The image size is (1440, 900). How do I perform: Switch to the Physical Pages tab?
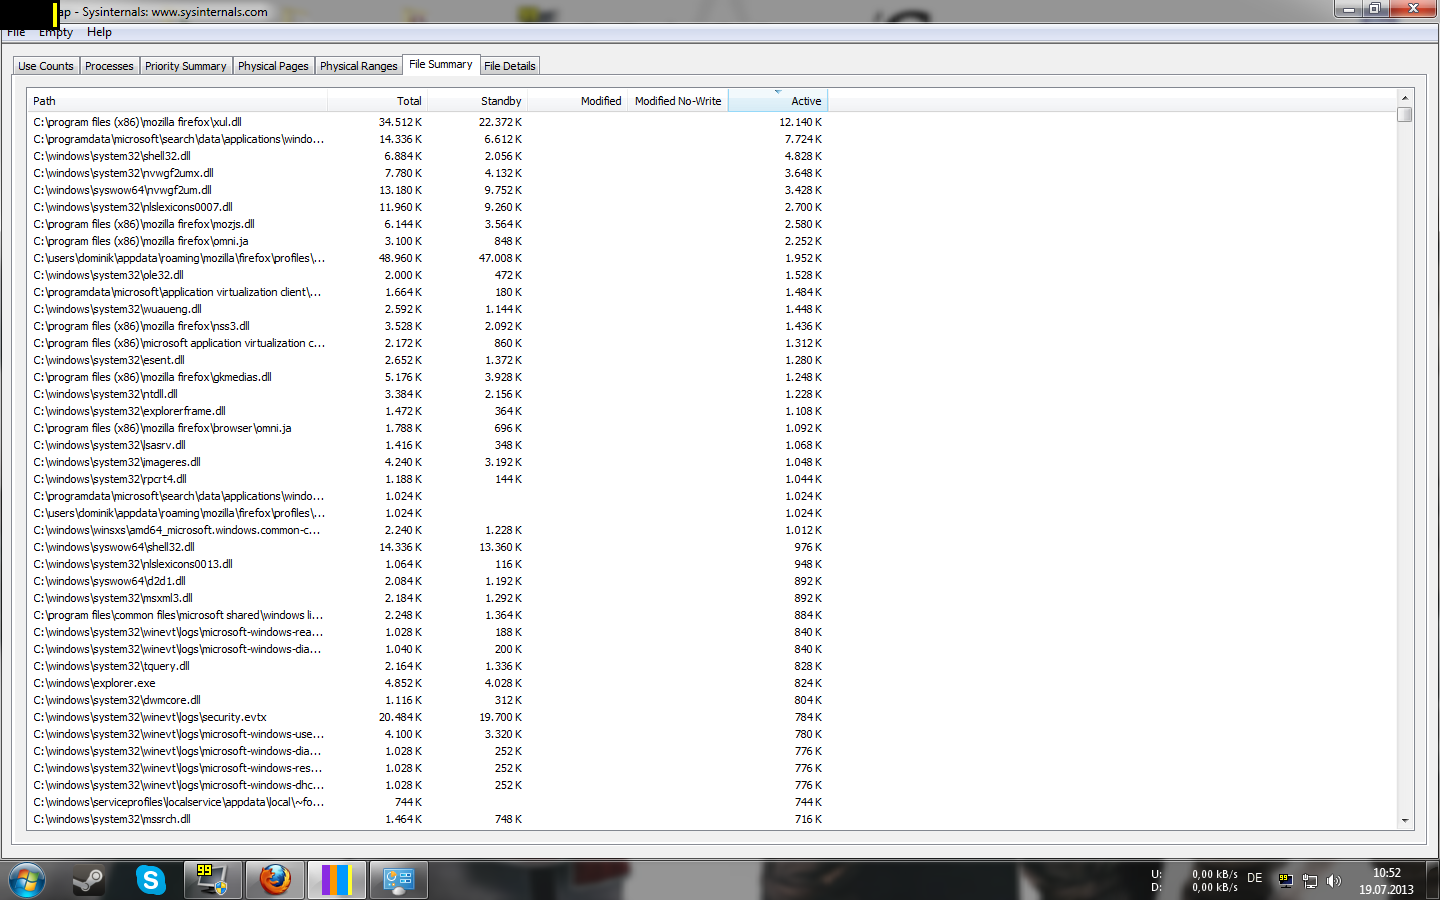(x=273, y=66)
